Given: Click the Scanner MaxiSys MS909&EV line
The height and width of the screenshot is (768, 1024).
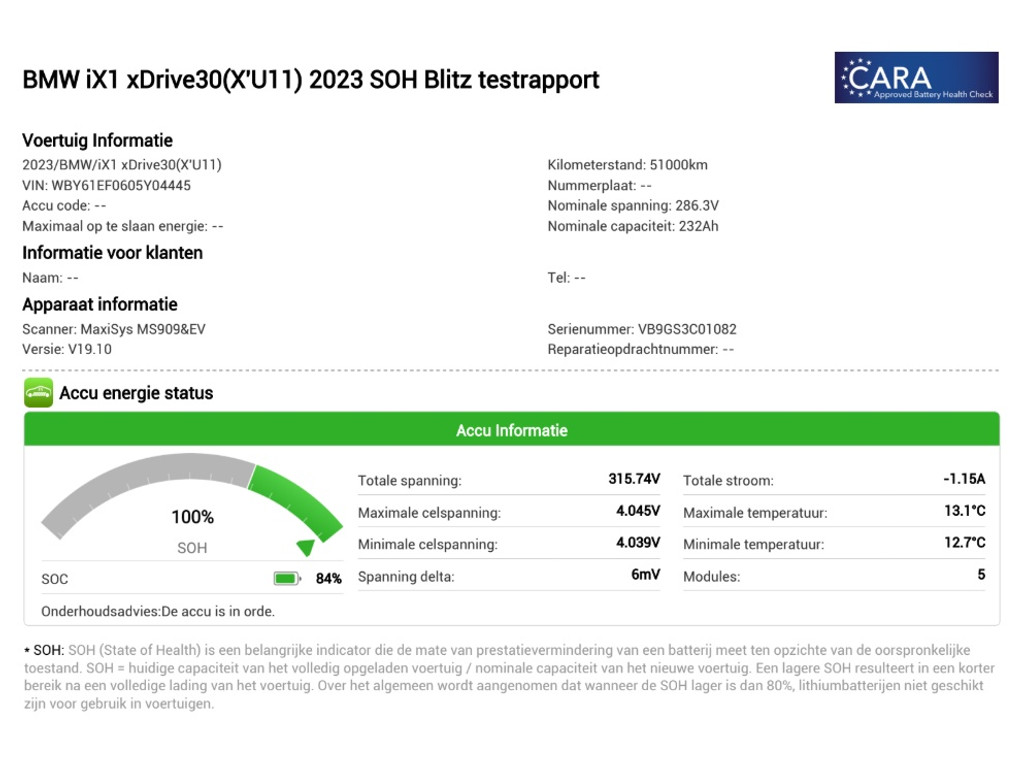Looking at the screenshot, I should tap(114, 329).
